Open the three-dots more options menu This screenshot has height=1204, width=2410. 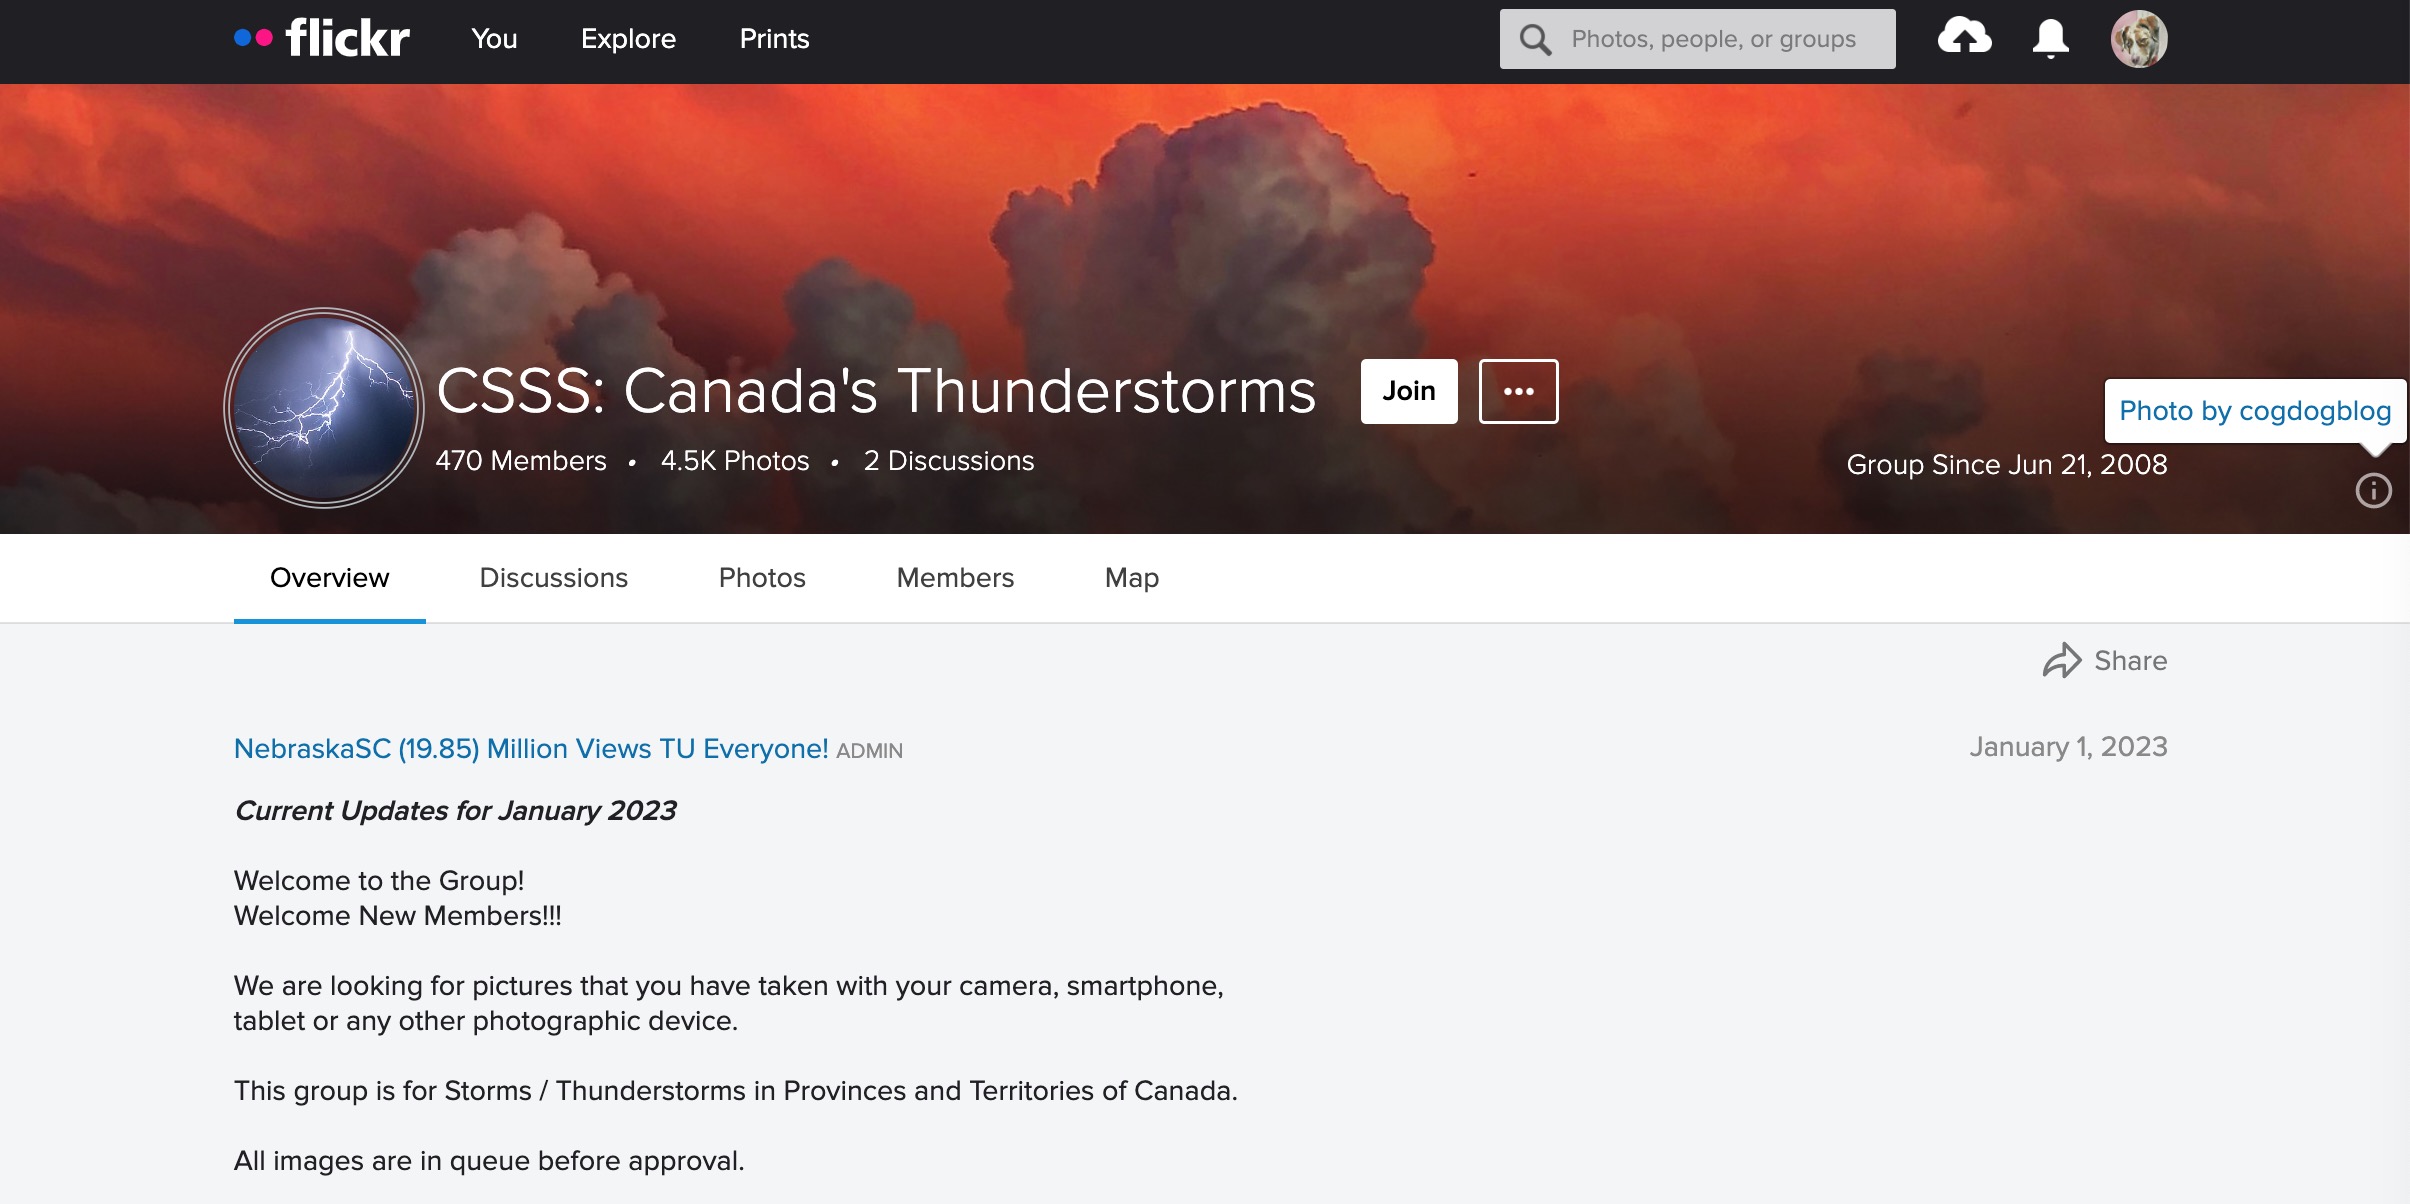[x=1518, y=391]
